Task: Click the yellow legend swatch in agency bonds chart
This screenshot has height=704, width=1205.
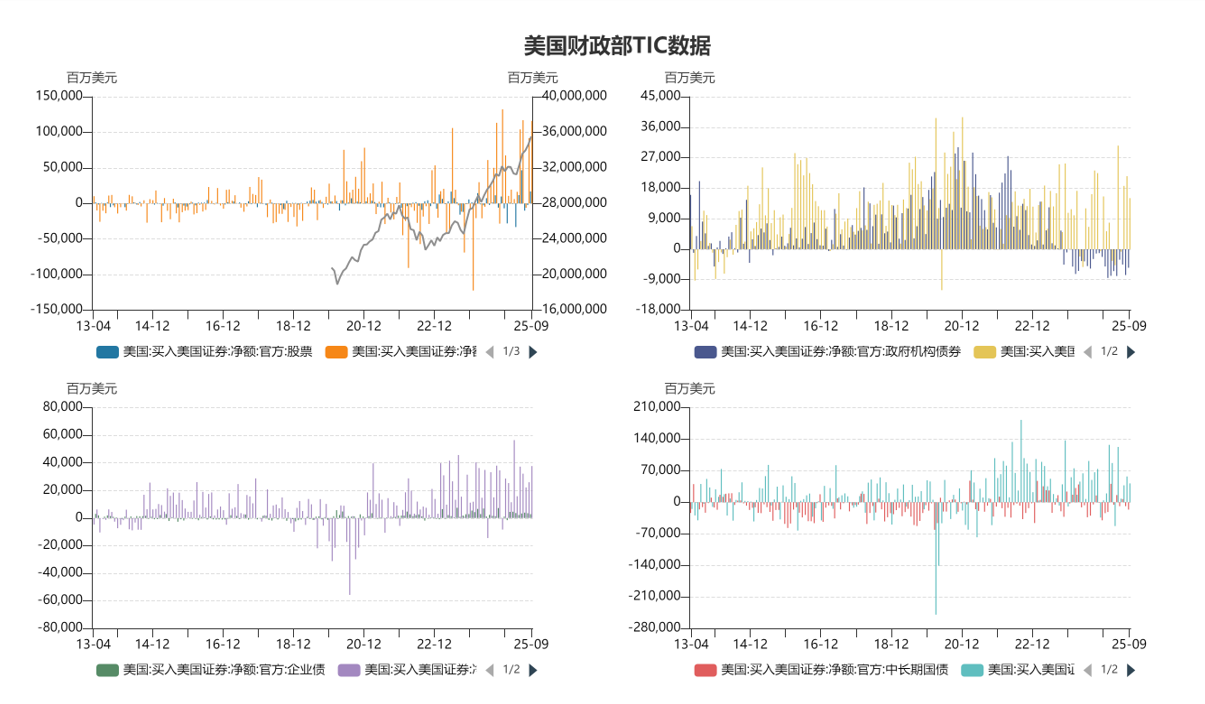Action: click(985, 352)
